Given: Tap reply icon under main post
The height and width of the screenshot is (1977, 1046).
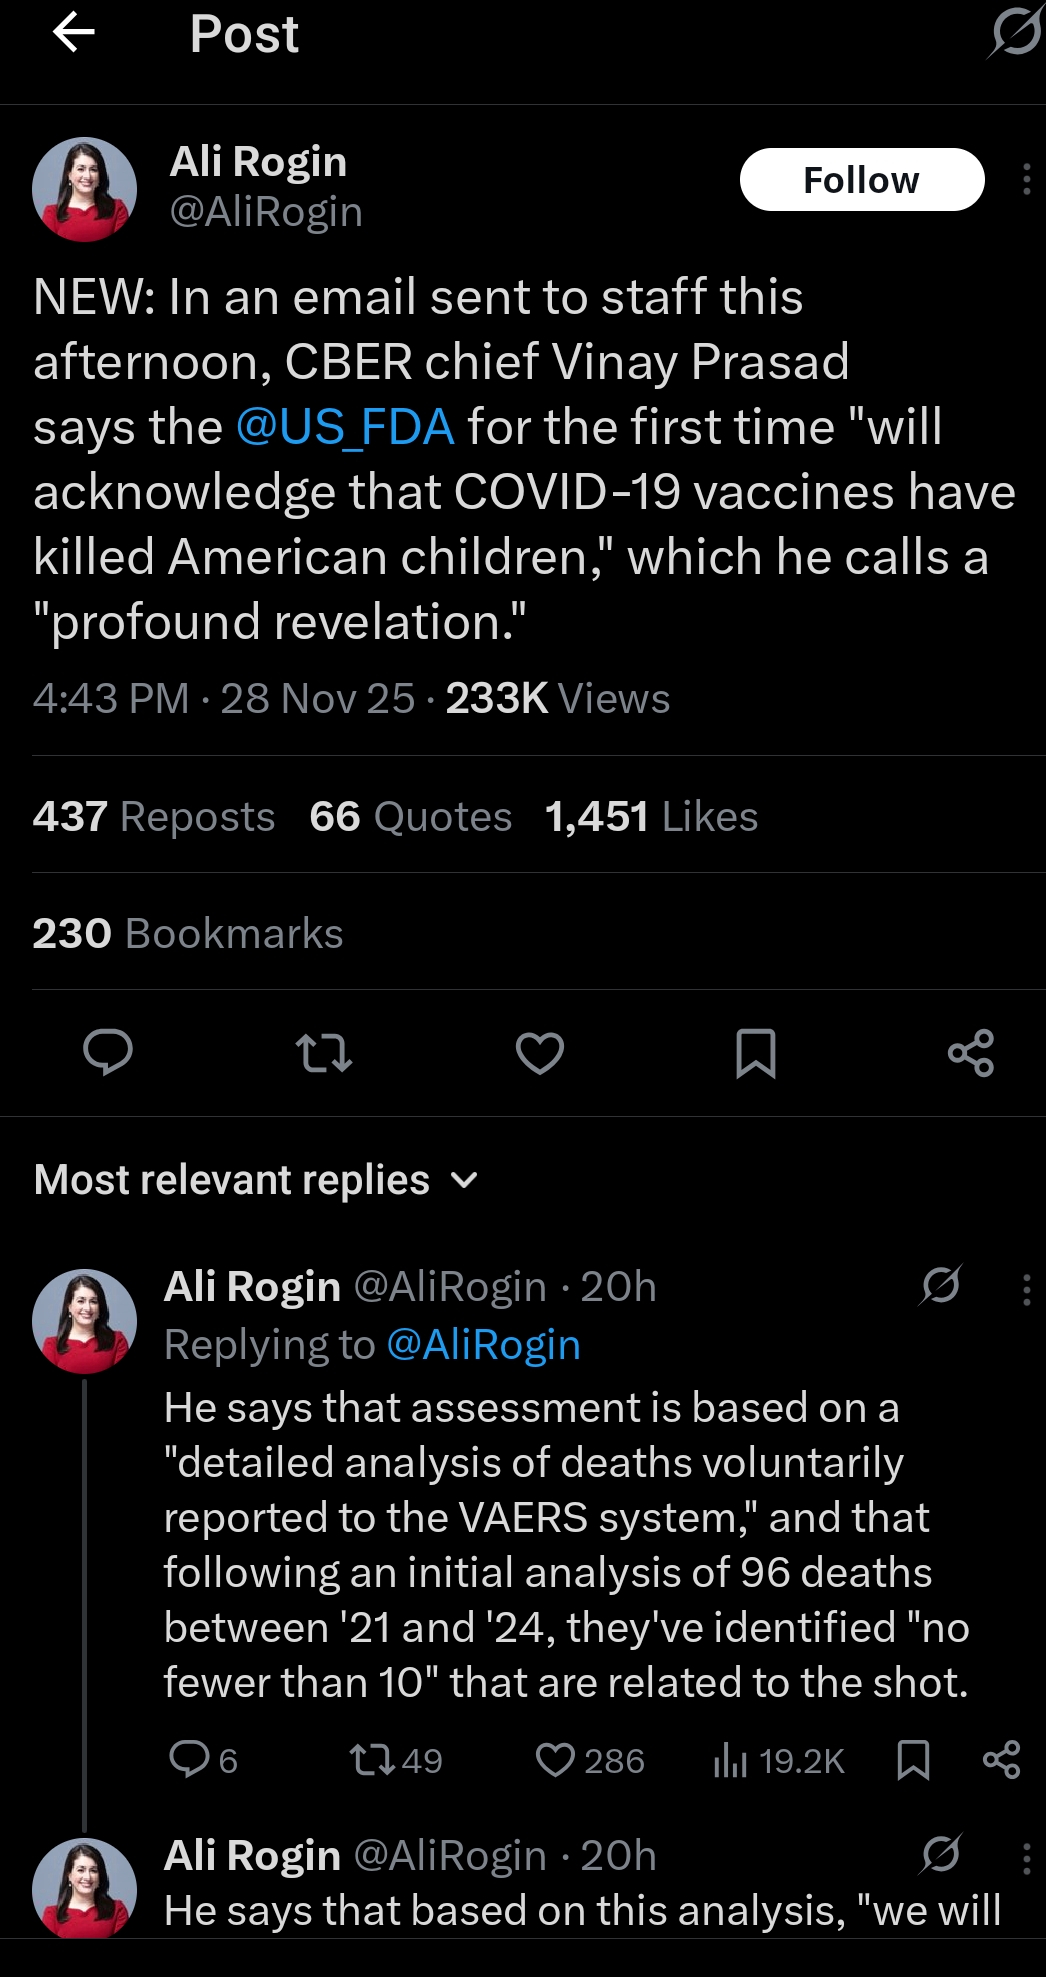Looking at the screenshot, I should (108, 1052).
